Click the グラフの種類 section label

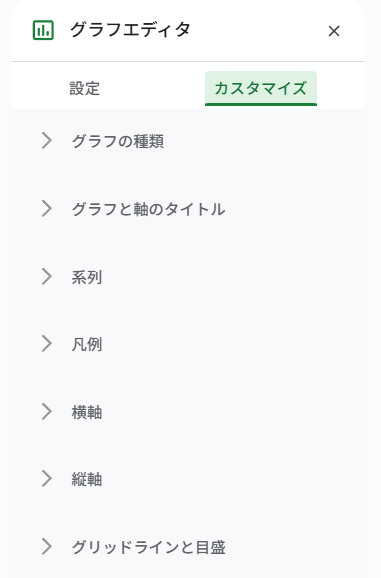[x=118, y=141]
